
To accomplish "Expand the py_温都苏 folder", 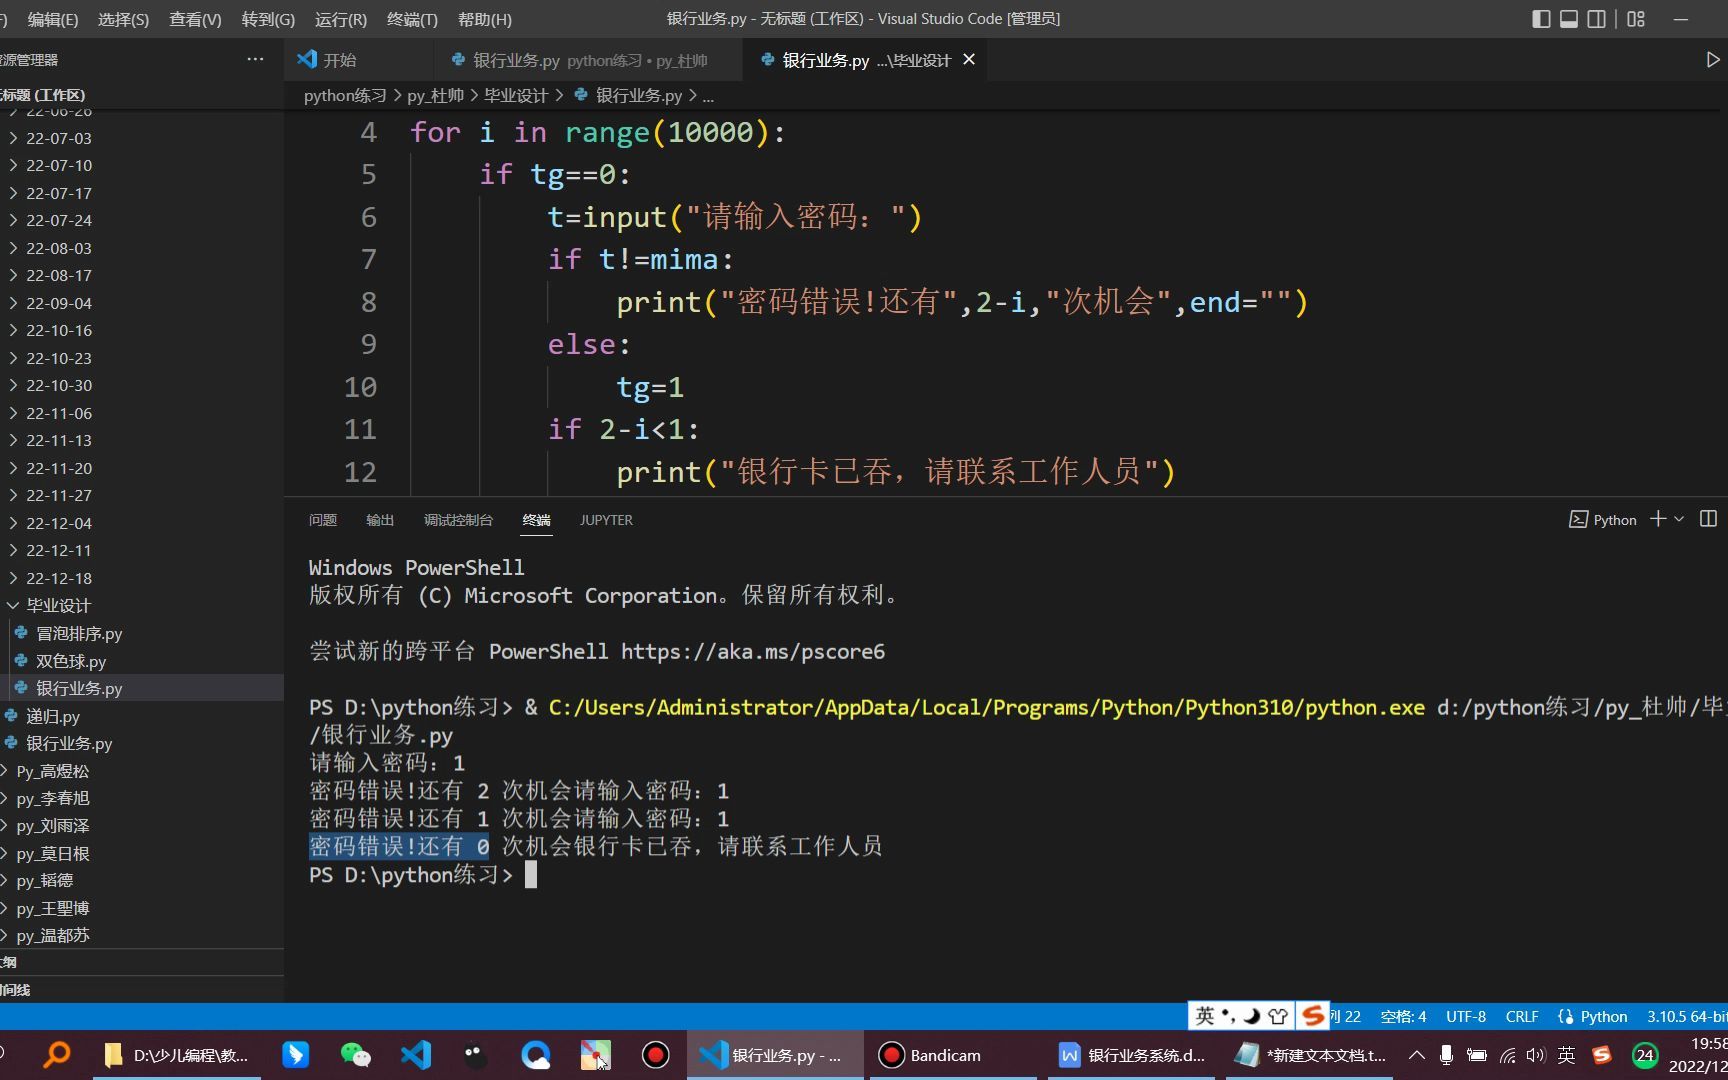I will point(142,935).
